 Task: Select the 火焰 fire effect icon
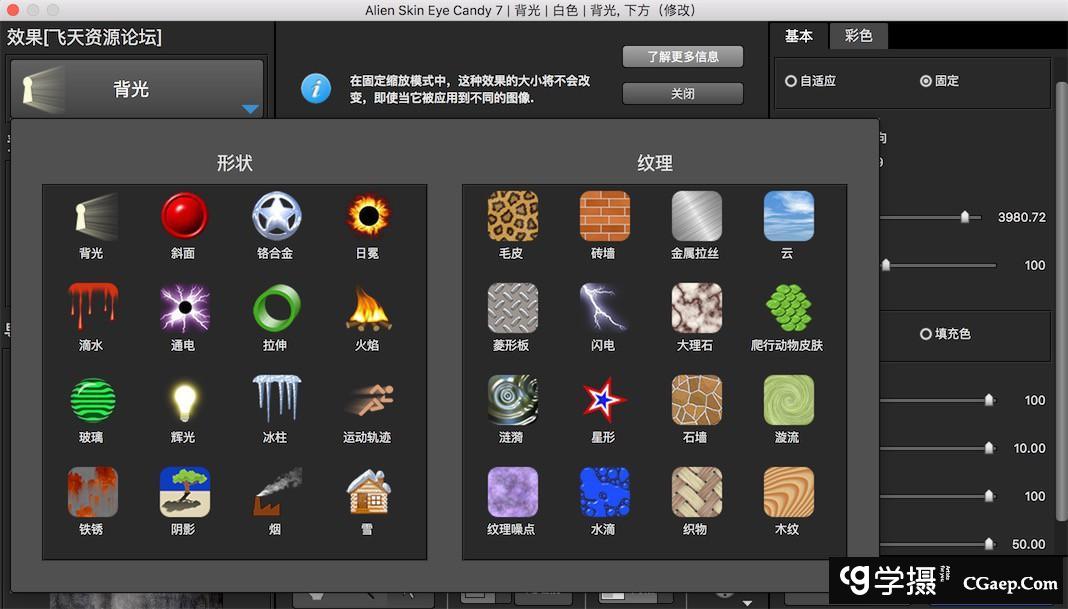click(367, 308)
